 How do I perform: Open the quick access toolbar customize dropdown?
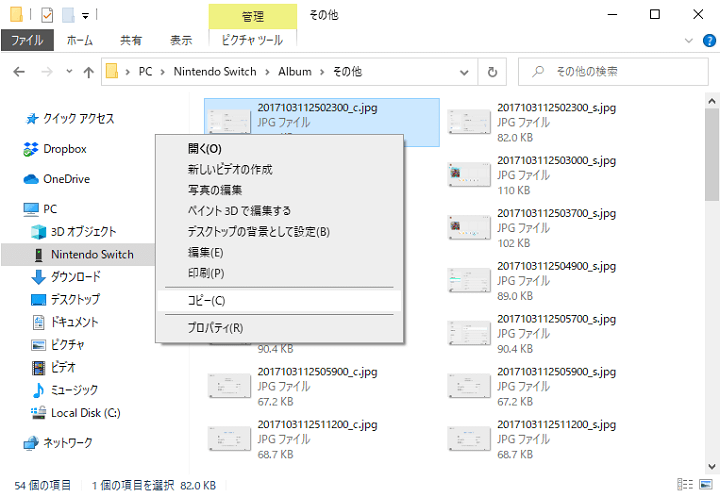point(85,16)
